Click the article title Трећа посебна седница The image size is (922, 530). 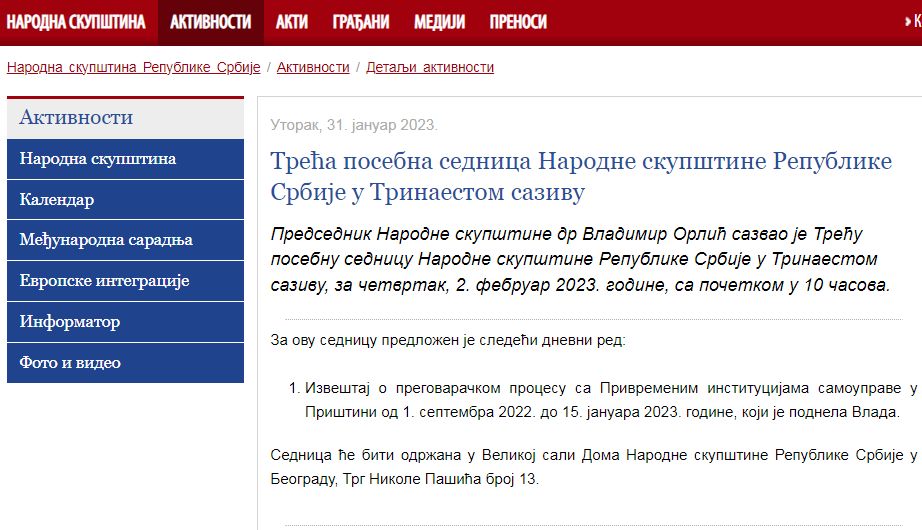pyautogui.click(x=581, y=176)
